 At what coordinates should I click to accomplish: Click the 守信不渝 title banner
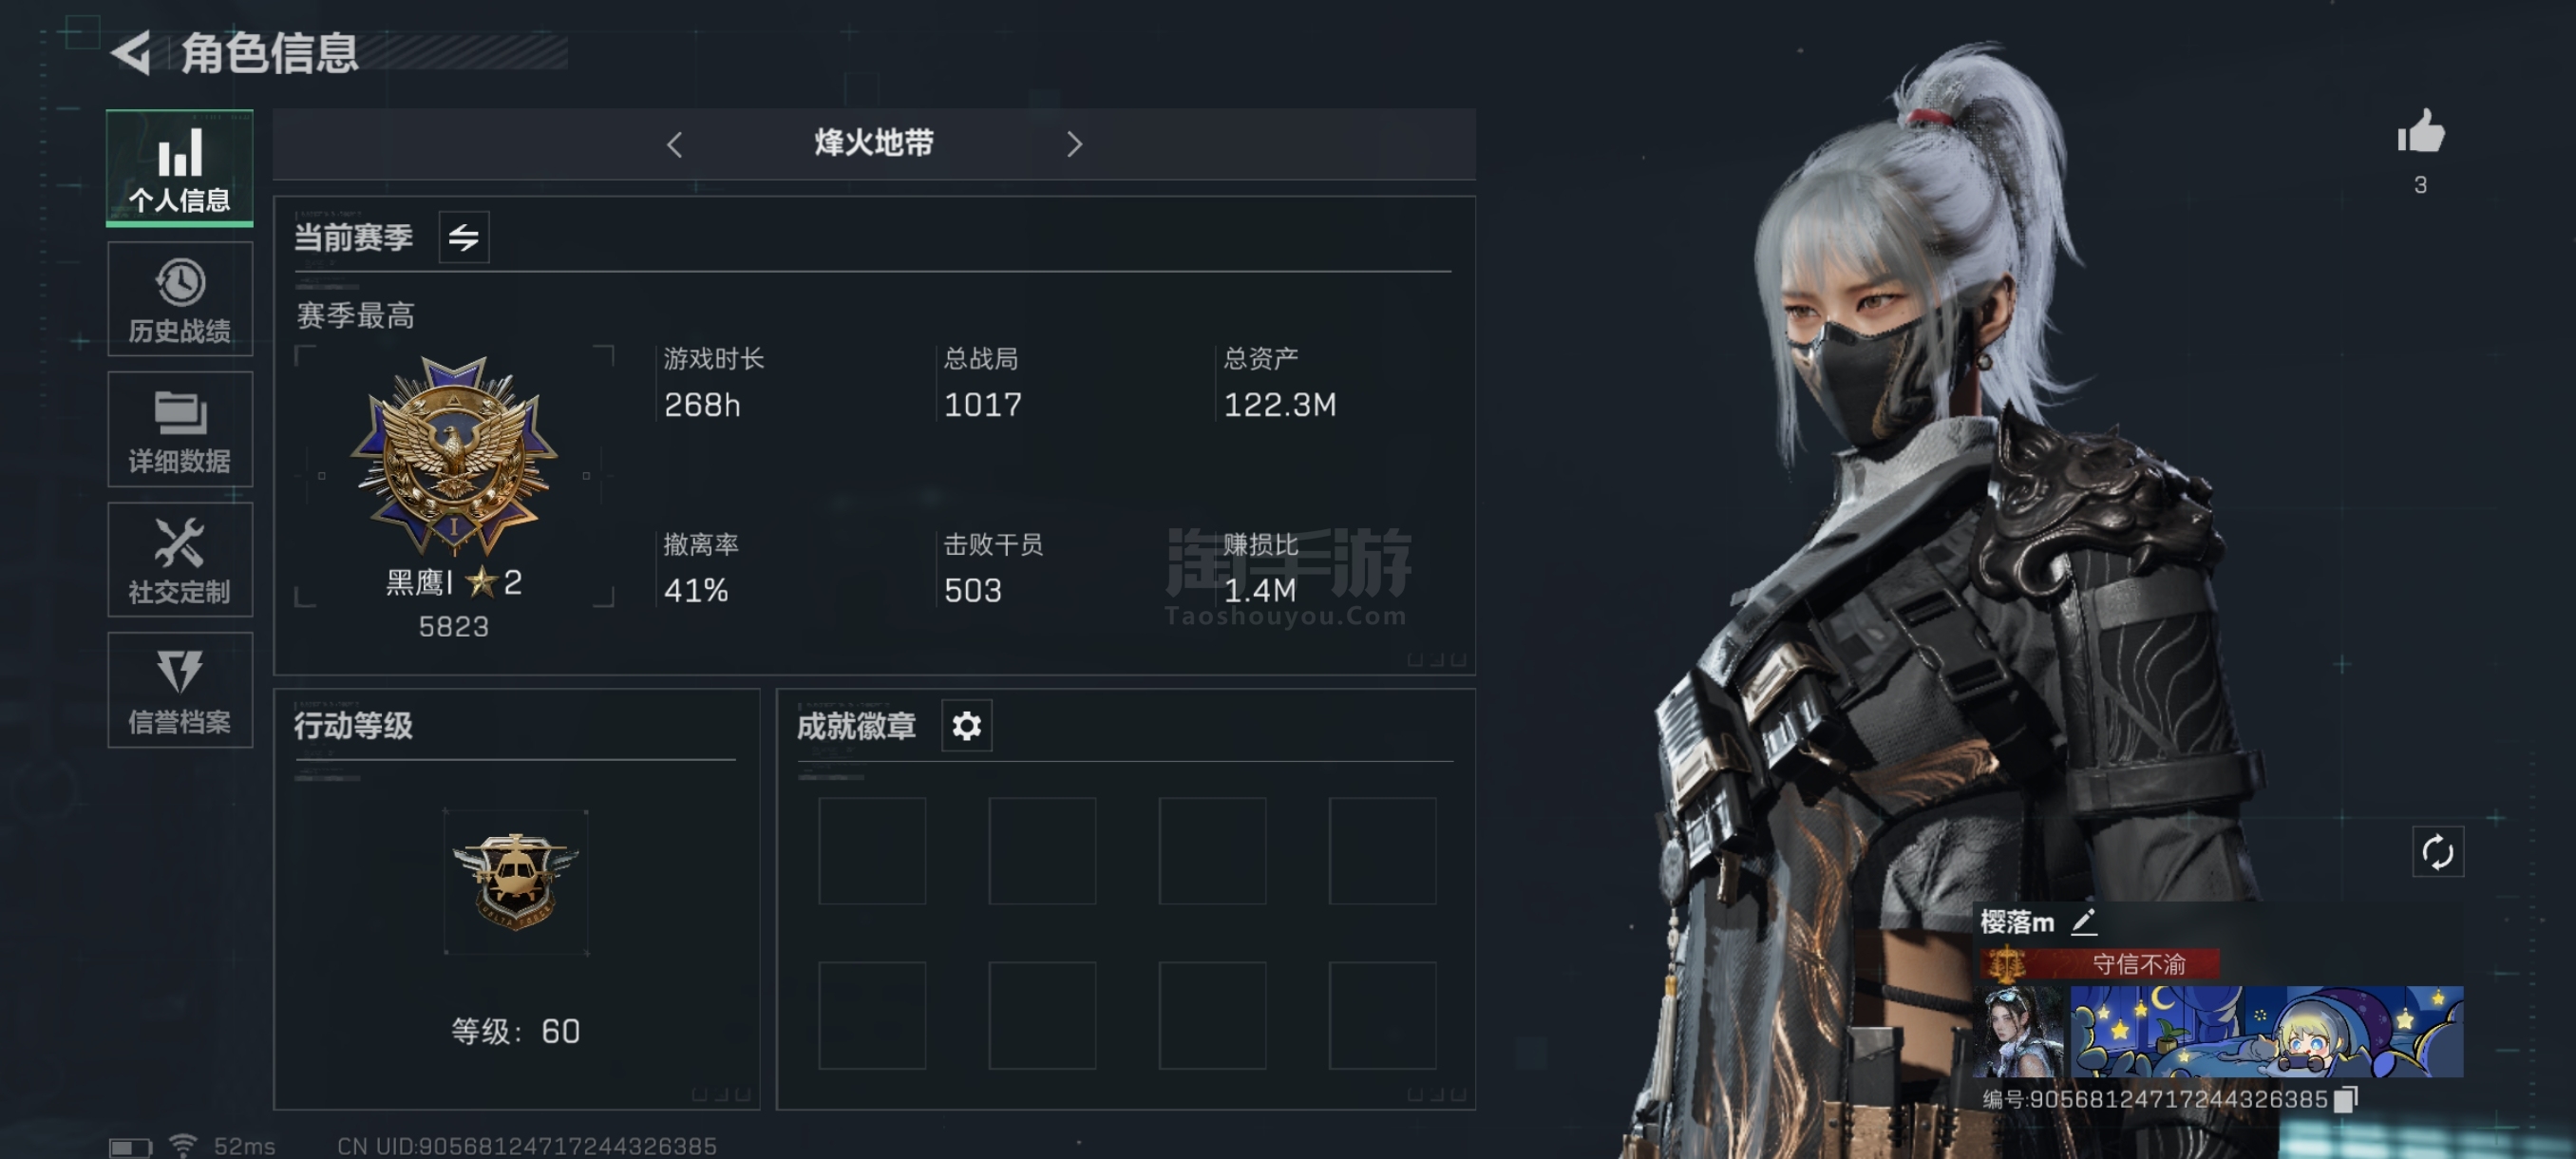[2100, 964]
